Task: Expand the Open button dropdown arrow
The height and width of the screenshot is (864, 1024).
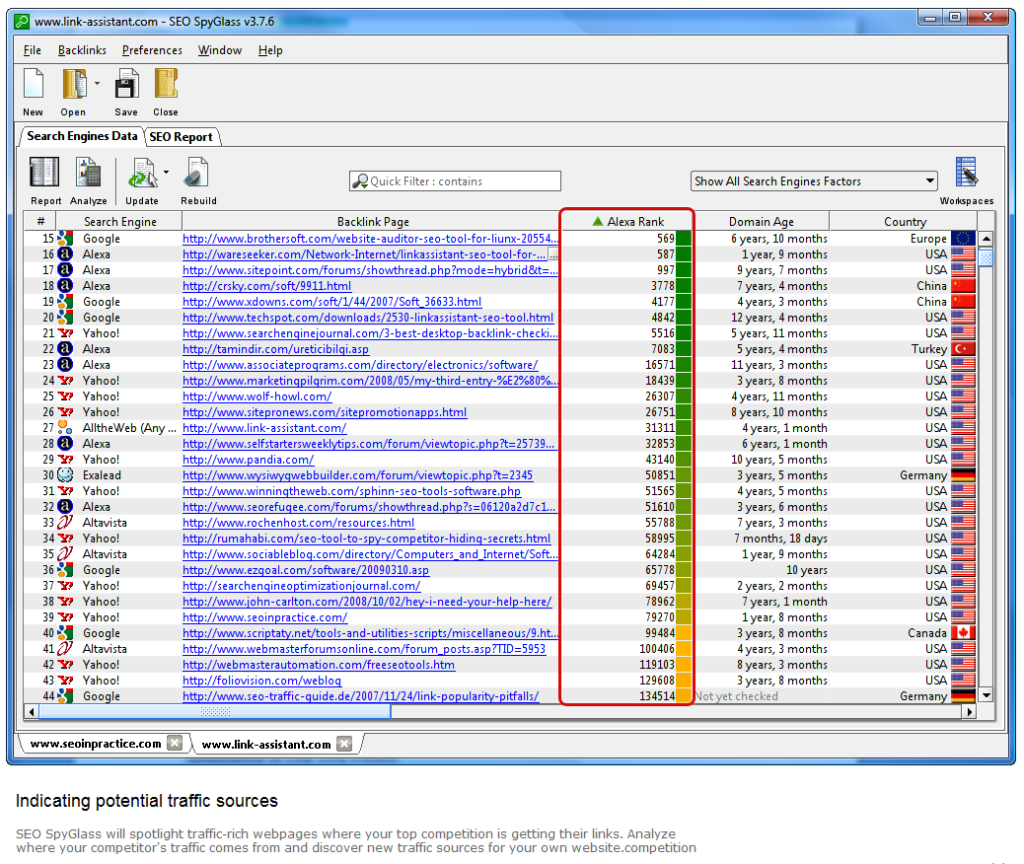Action: point(97,84)
